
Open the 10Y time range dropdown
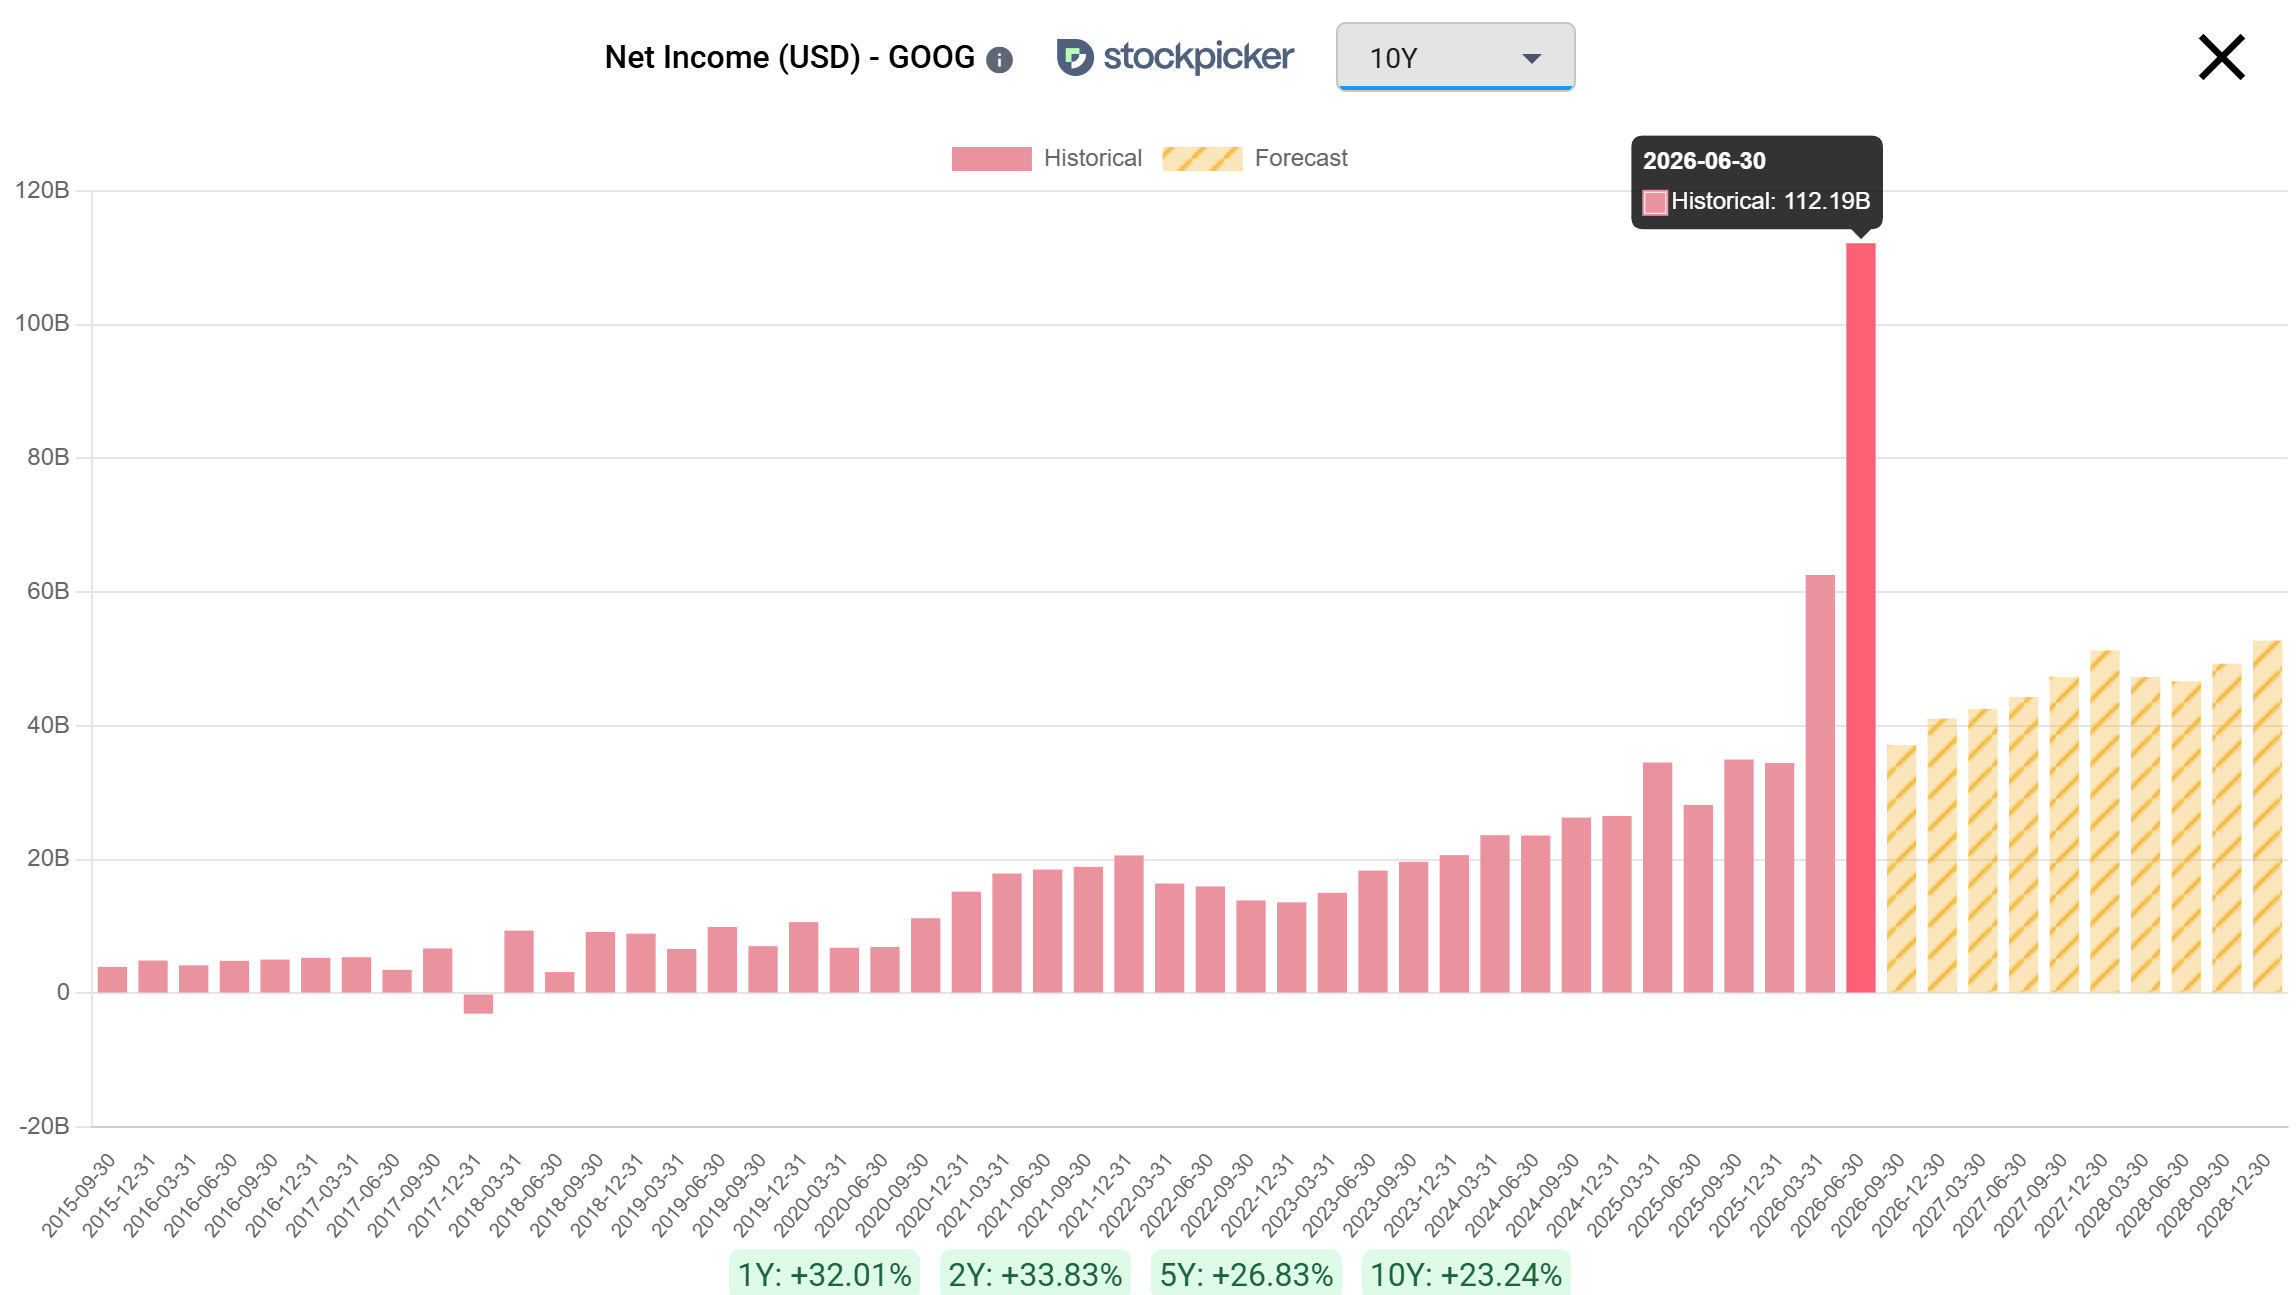1455,57
